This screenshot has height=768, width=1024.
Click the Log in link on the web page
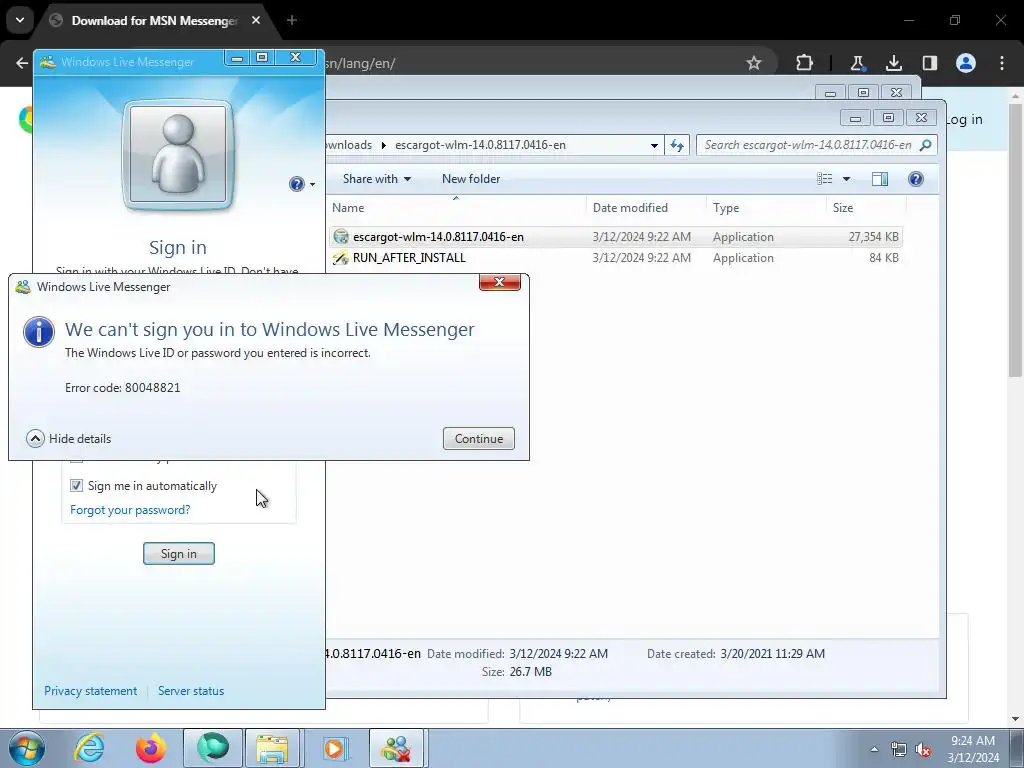coord(963,120)
